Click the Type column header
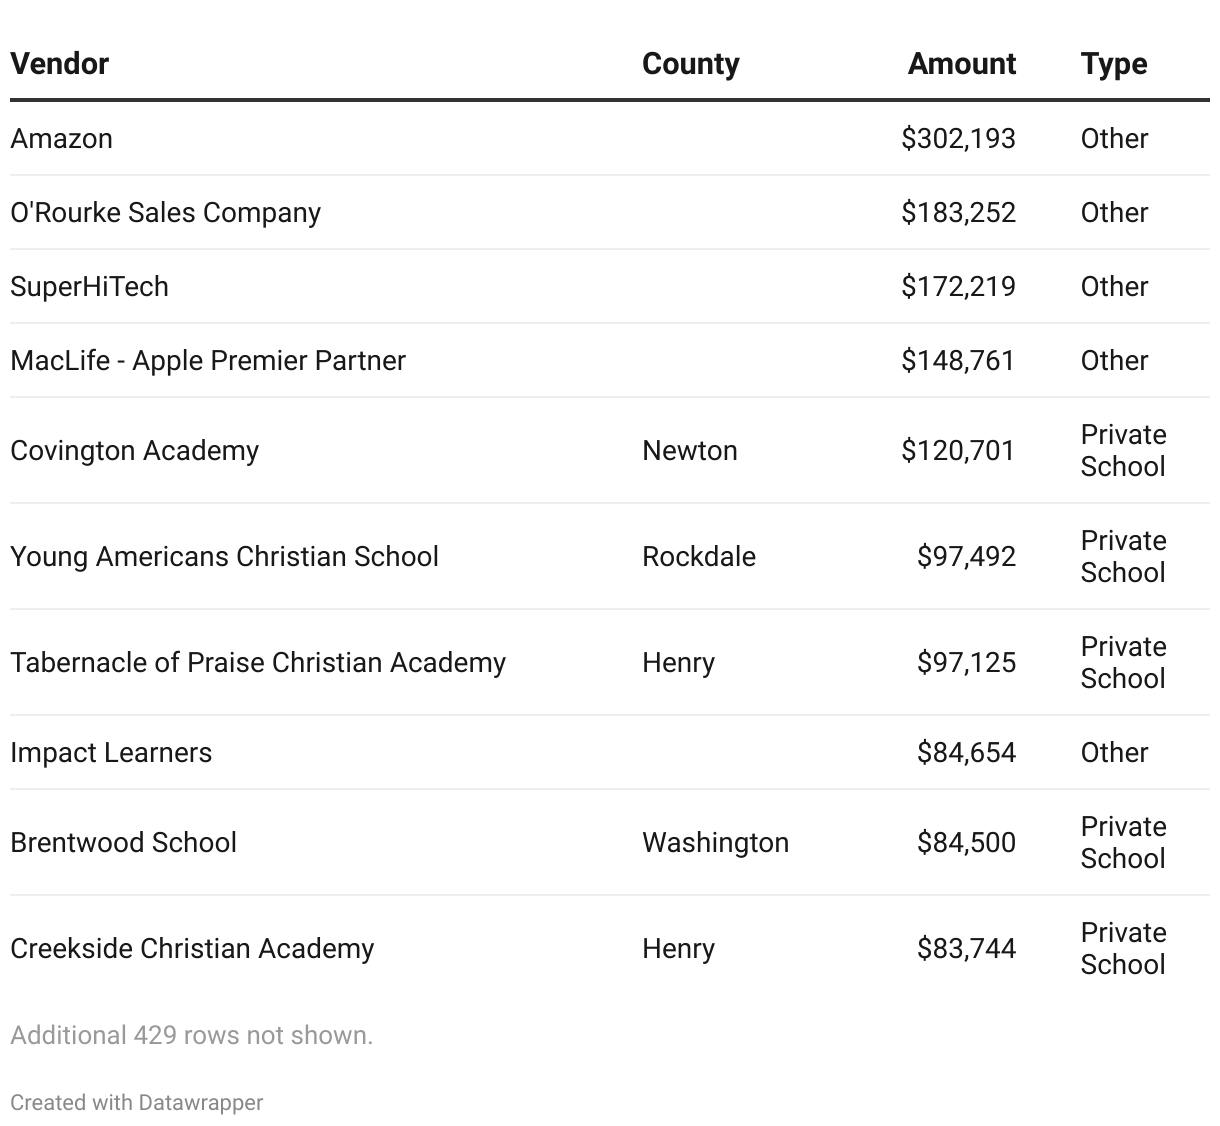 (x=1113, y=64)
